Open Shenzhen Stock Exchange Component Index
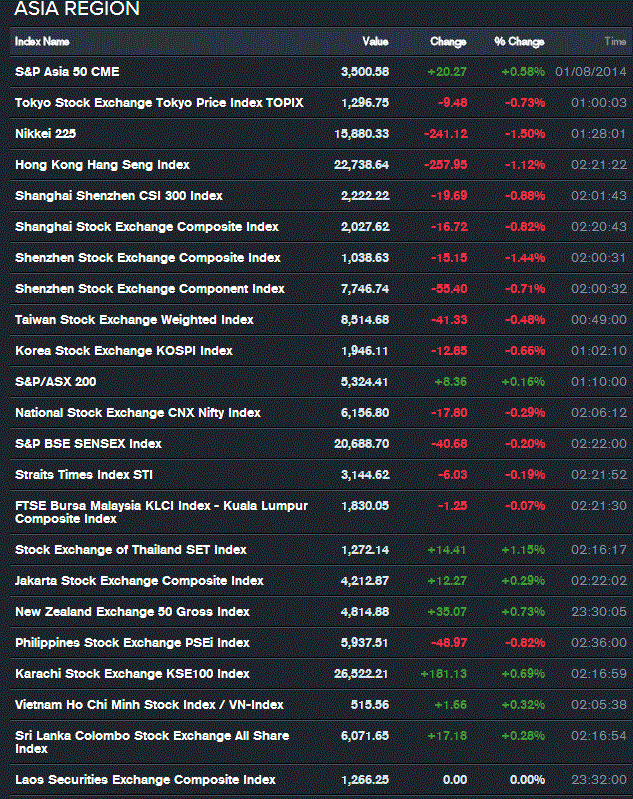633x799 pixels. tap(150, 289)
